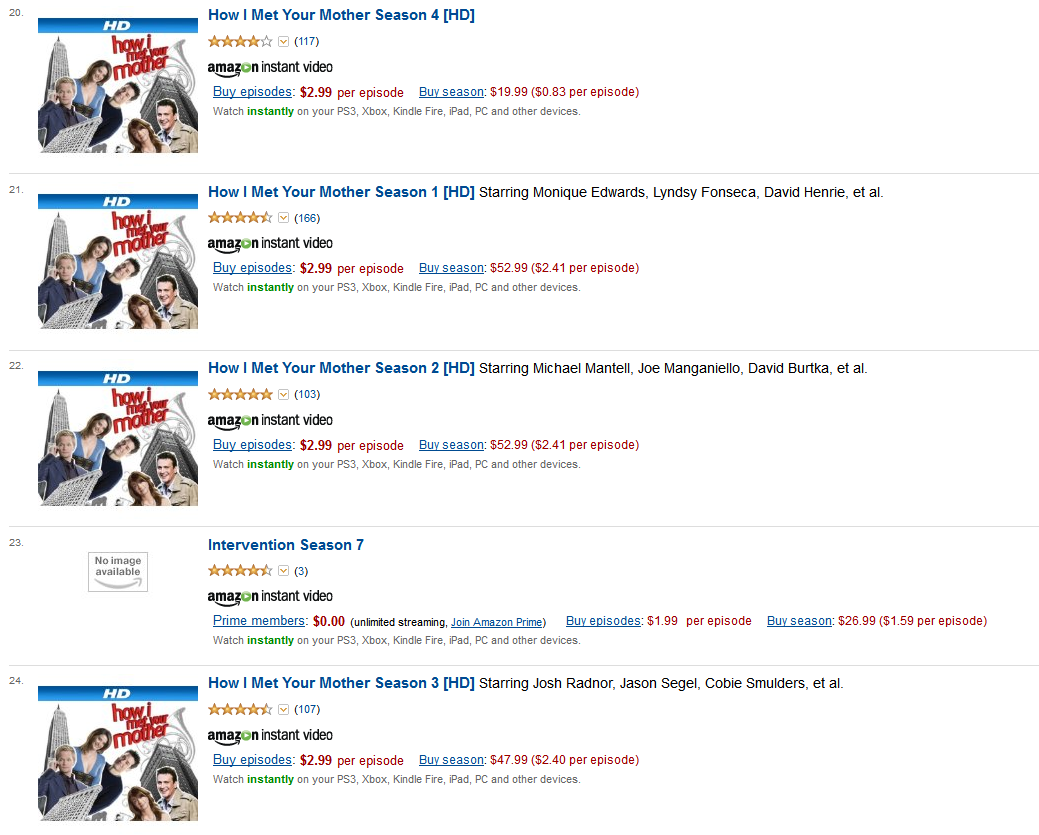Open Season 1 HD cover image
The width and height of the screenshot is (1039, 835).
pyautogui.click(x=118, y=261)
